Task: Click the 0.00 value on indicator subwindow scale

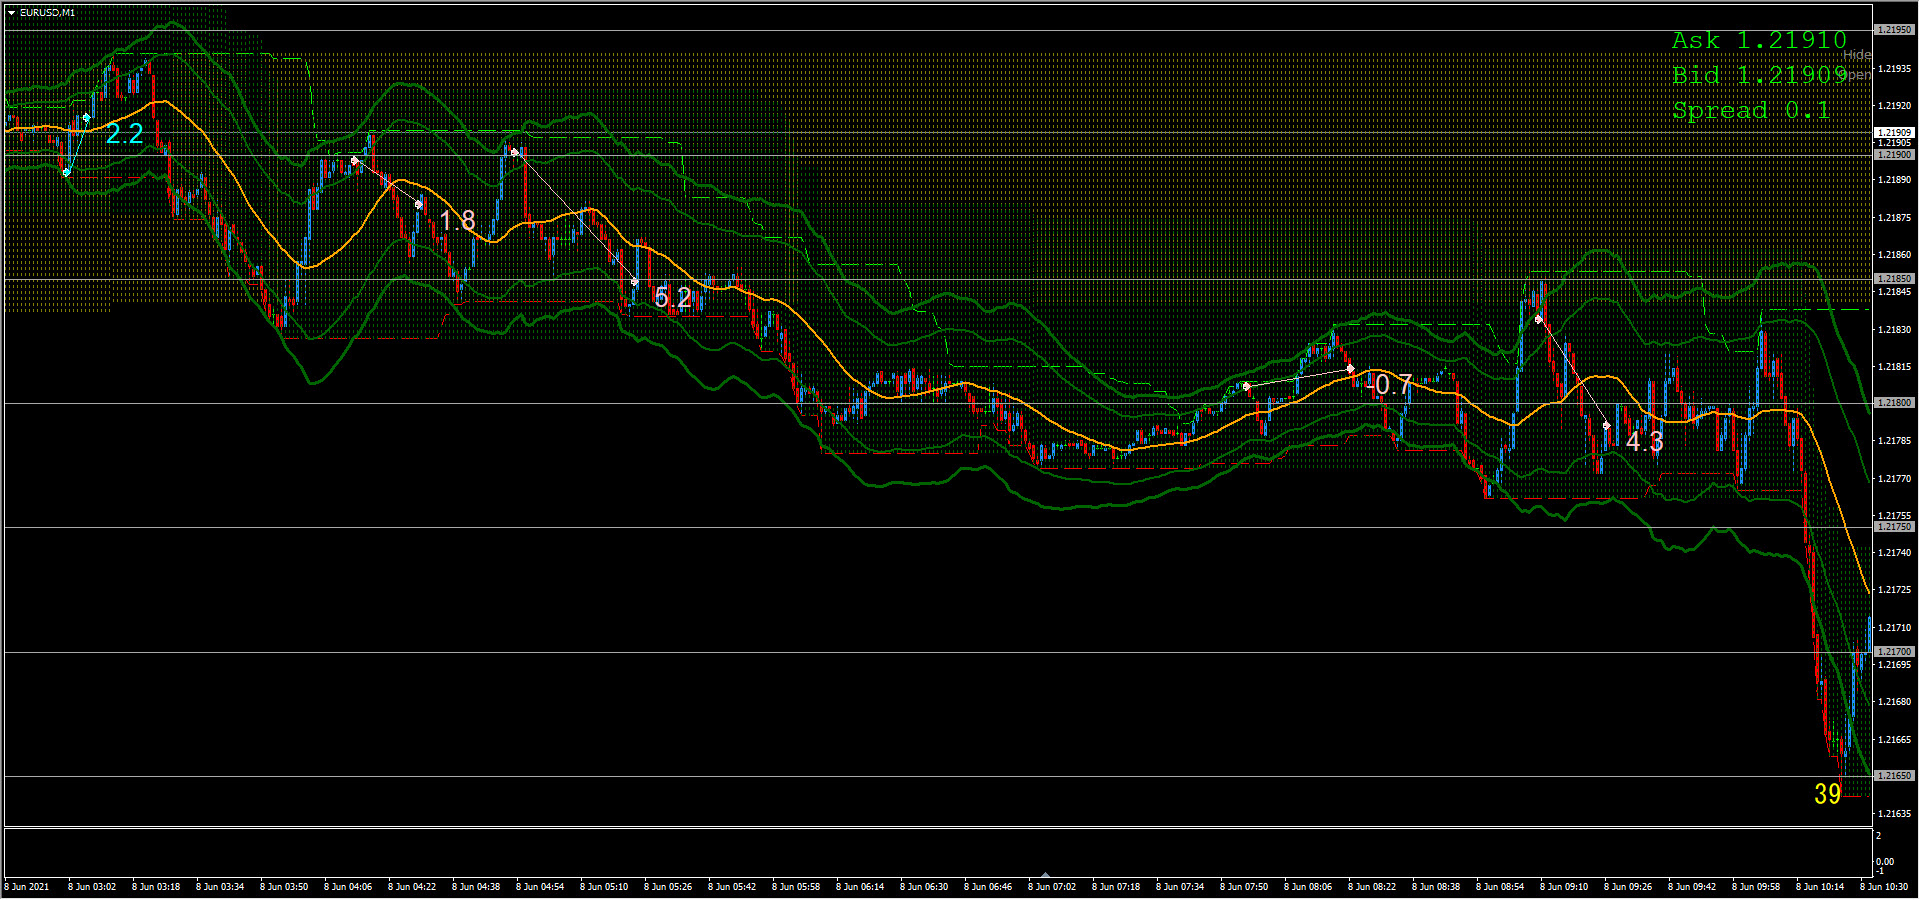Action: (x=1884, y=861)
